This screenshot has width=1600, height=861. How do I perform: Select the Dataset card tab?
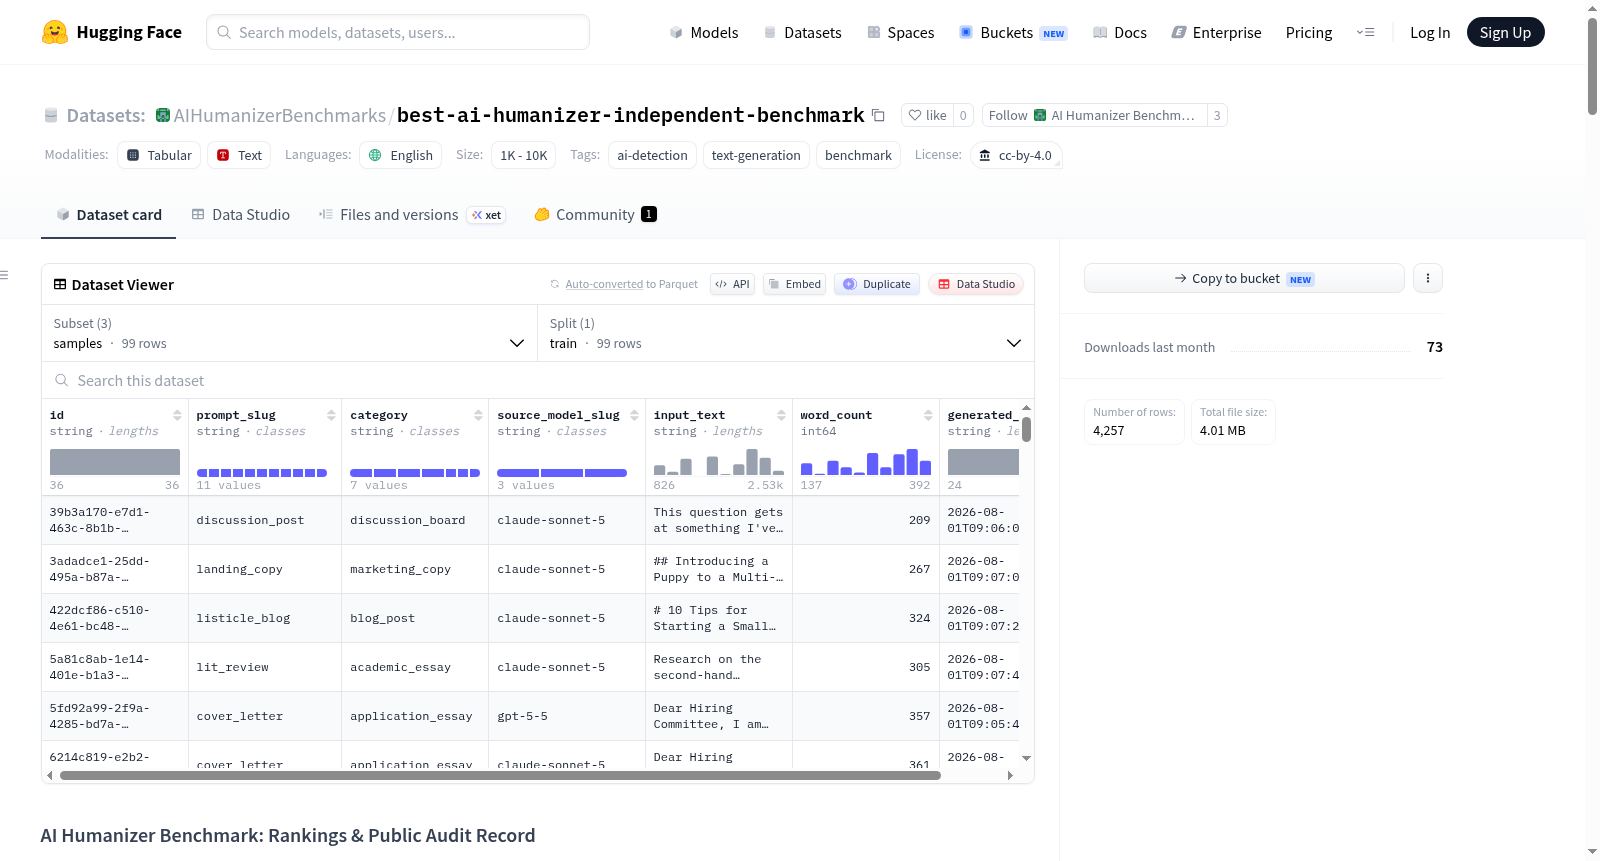click(109, 214)
